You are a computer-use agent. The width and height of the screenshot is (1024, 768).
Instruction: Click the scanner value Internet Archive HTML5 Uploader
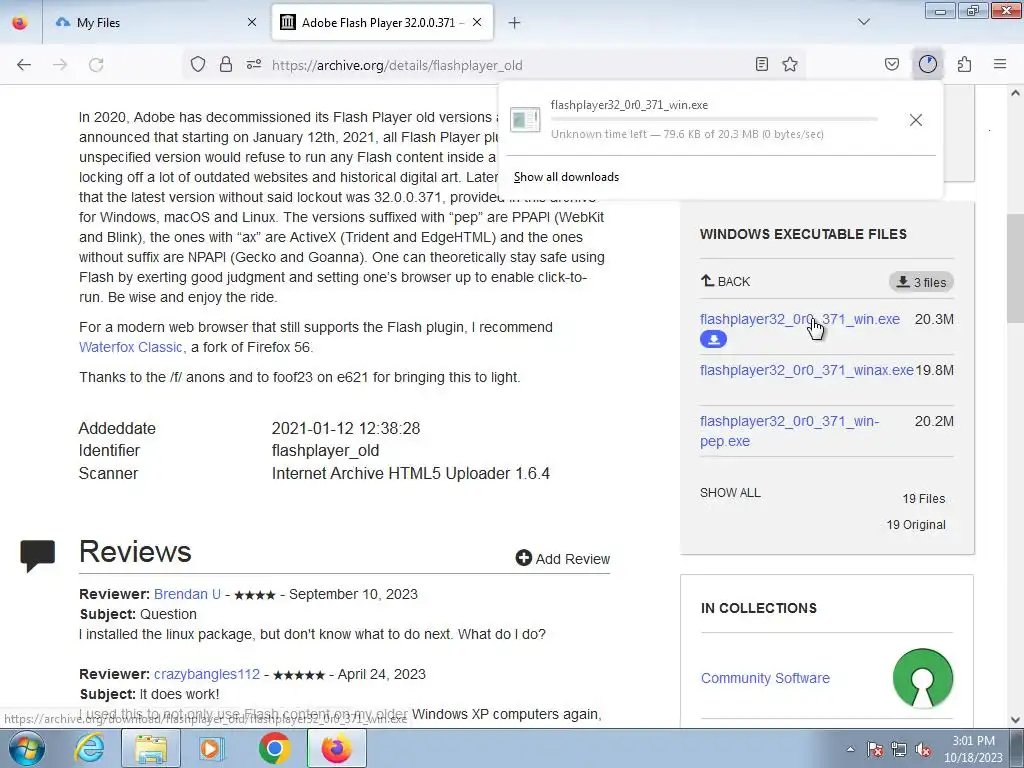point(411,473)
